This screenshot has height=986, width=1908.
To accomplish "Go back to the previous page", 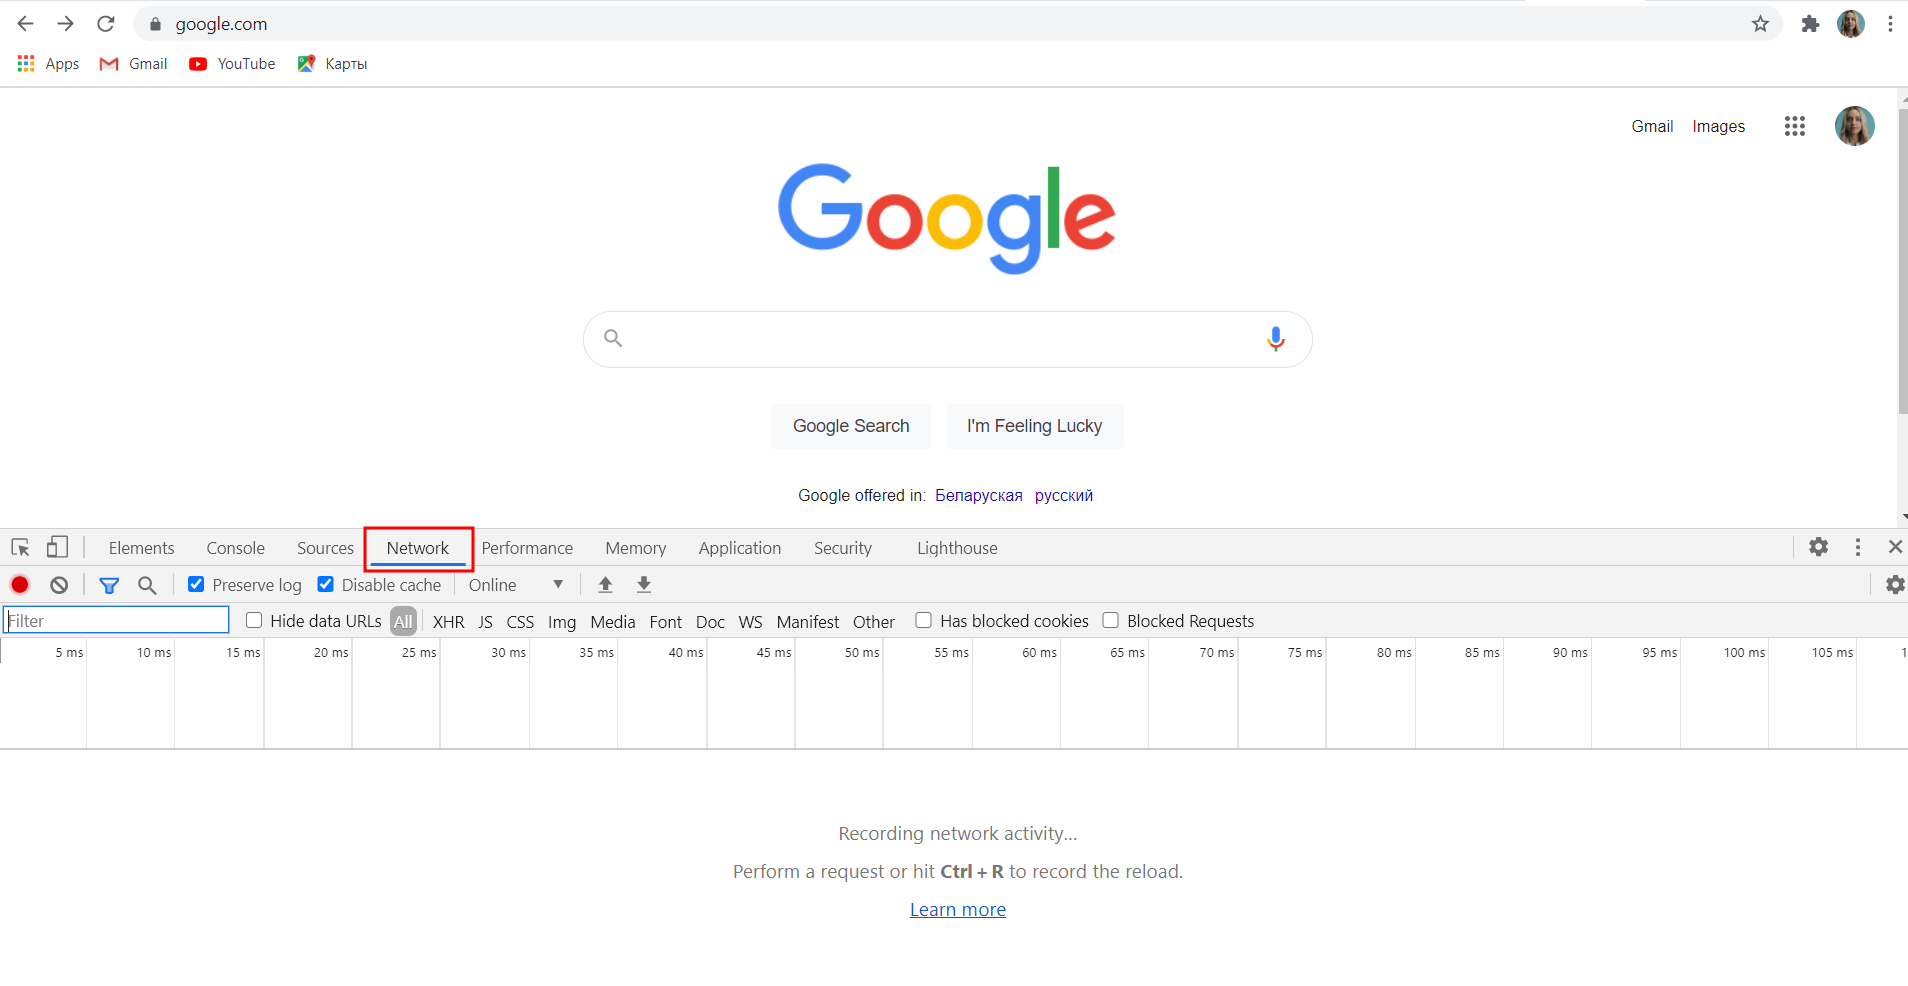I will [x=26, y=24].
